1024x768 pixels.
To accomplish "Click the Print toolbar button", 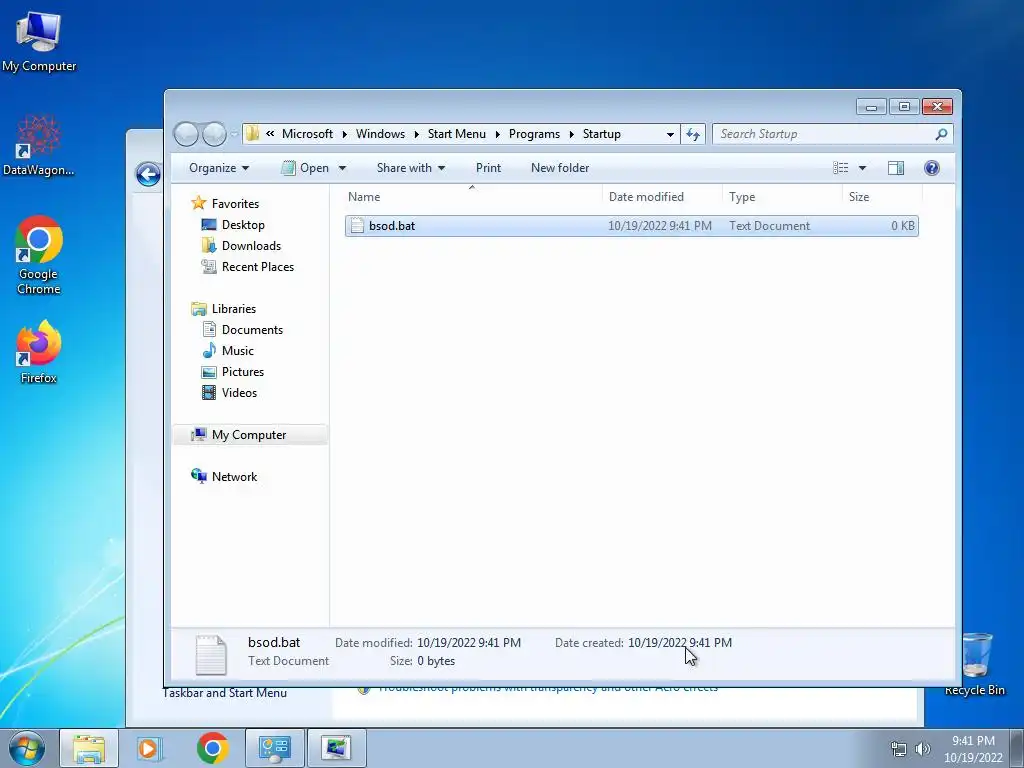I will tap(488, 168).
